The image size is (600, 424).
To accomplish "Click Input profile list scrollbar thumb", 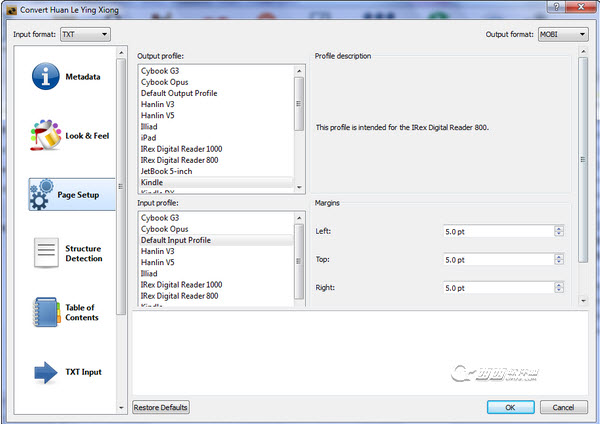I will point(299,261).
